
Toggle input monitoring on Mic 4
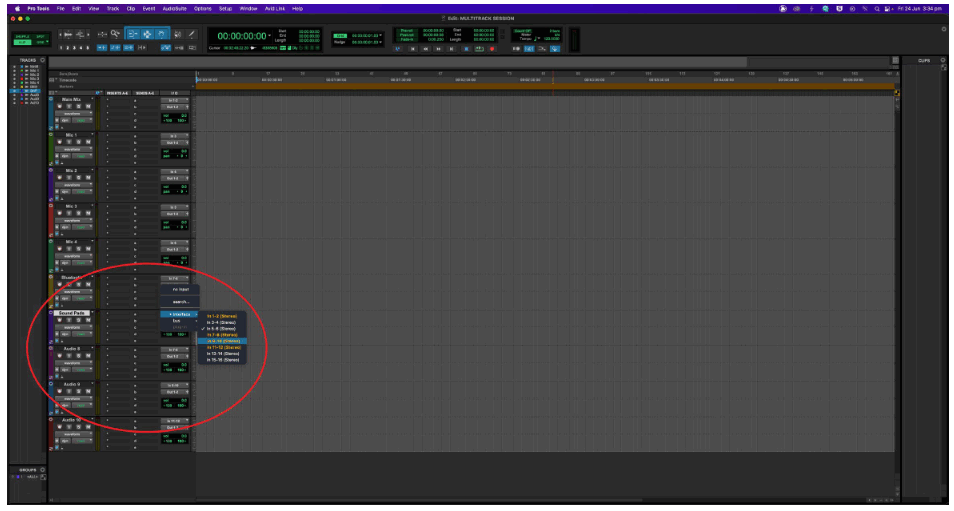click(x=69, y=249)
